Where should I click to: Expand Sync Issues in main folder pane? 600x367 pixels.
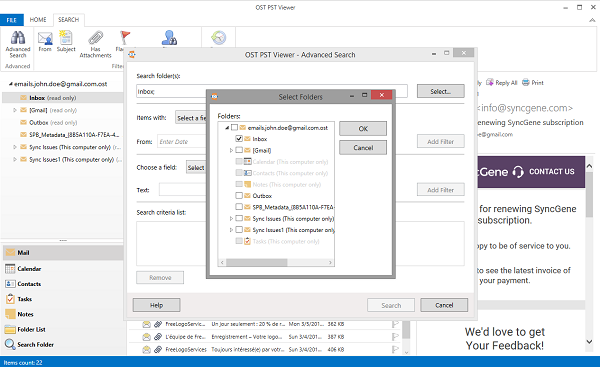(x=15, y=147)
